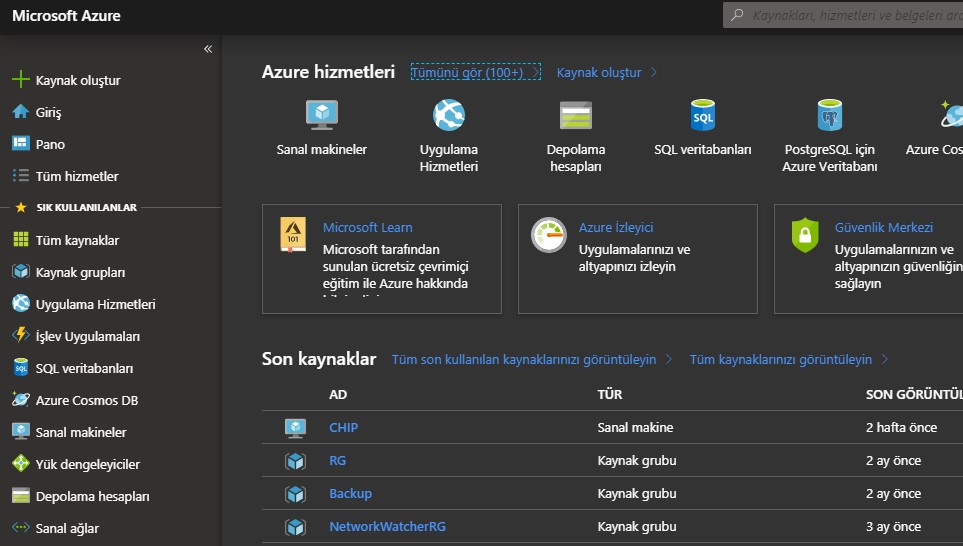
Task: Open PostgreSQL için Azure Veritabanı tile icon
Action: pos(830,115)
